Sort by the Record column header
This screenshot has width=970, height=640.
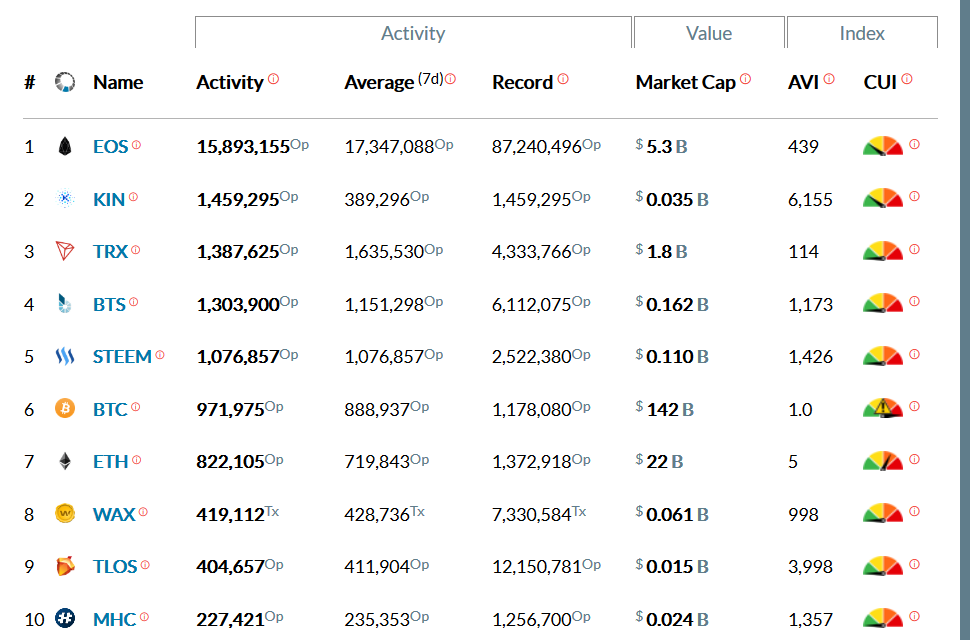click(x=522, y=82)
